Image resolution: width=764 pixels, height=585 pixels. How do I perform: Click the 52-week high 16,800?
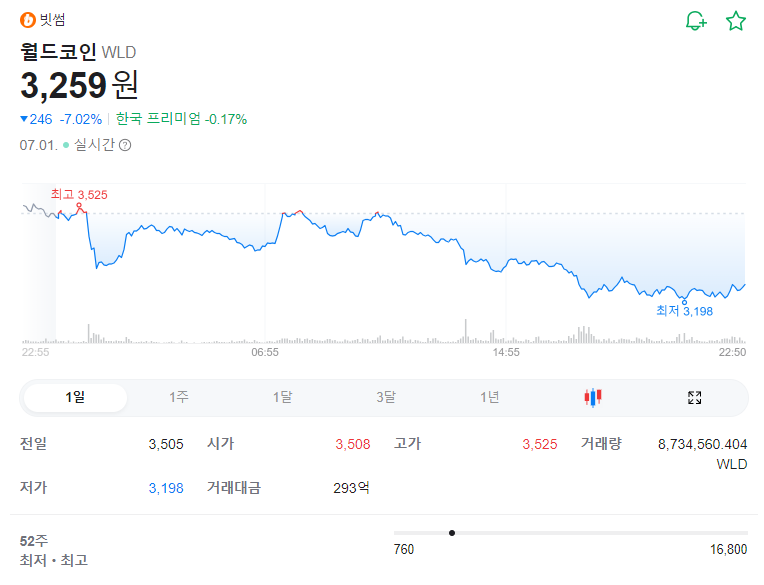tap(728, 549)
